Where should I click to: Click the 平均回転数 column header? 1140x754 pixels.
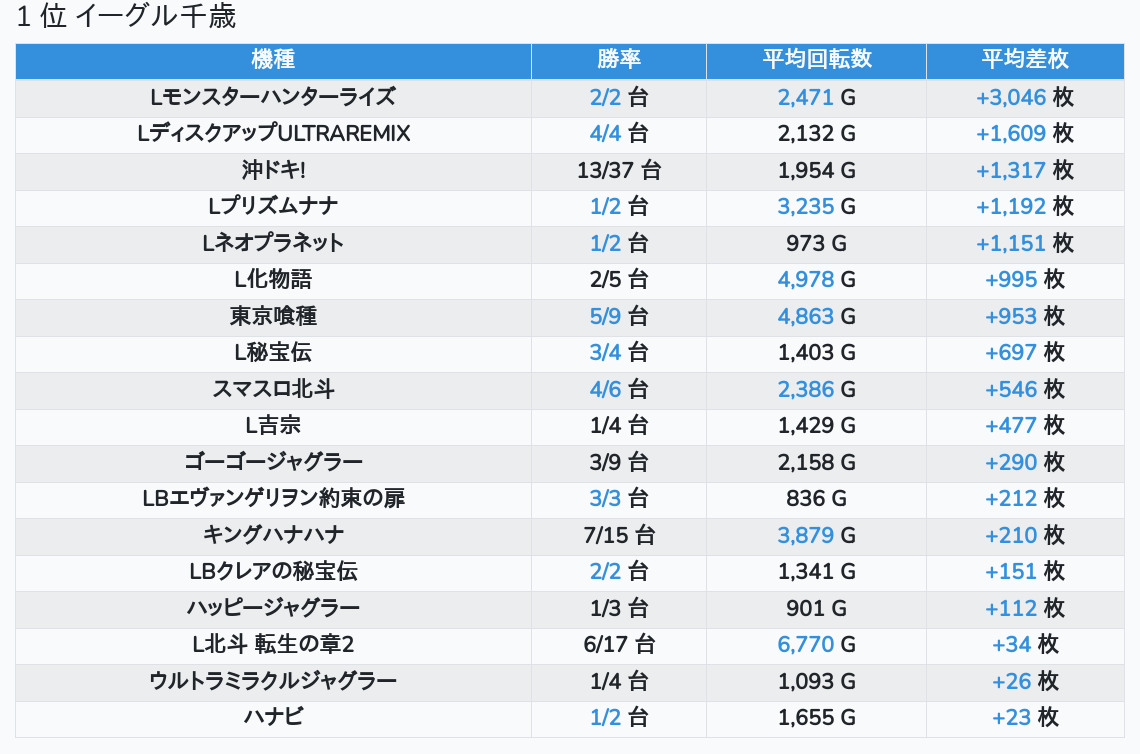coord(816,60)
